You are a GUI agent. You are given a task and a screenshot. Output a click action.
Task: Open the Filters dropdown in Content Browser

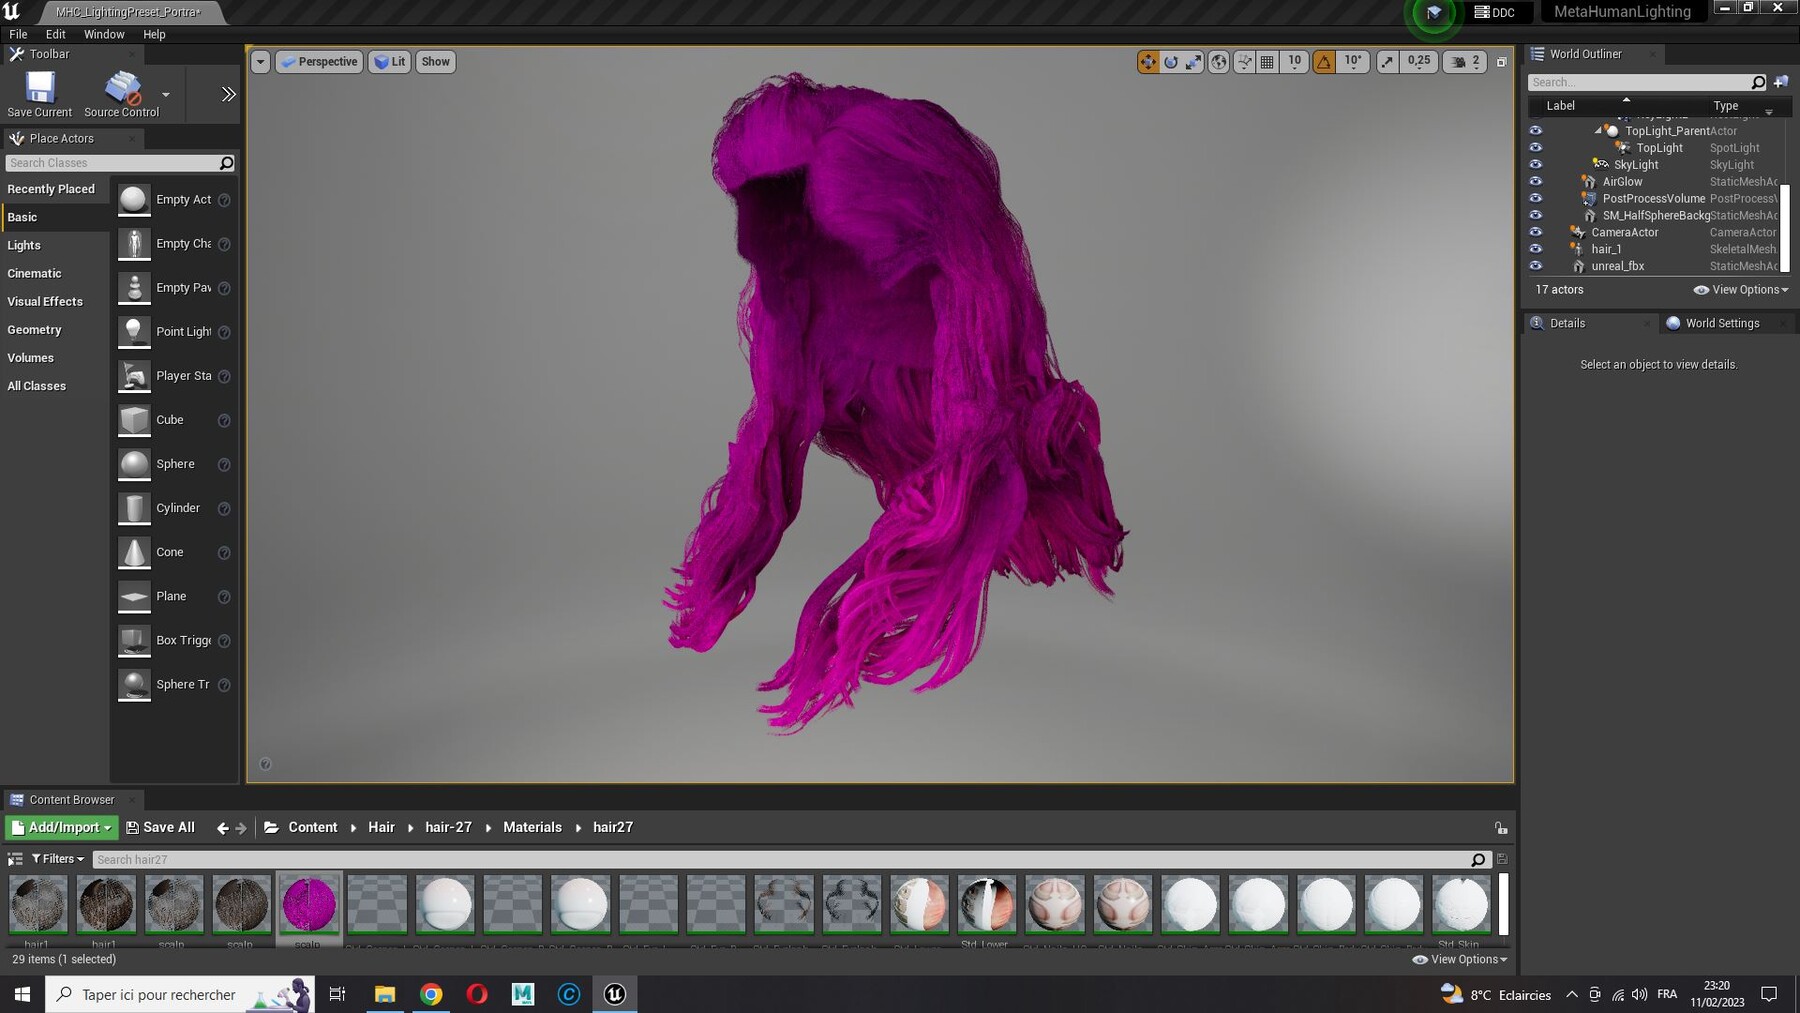click(58, 859)
